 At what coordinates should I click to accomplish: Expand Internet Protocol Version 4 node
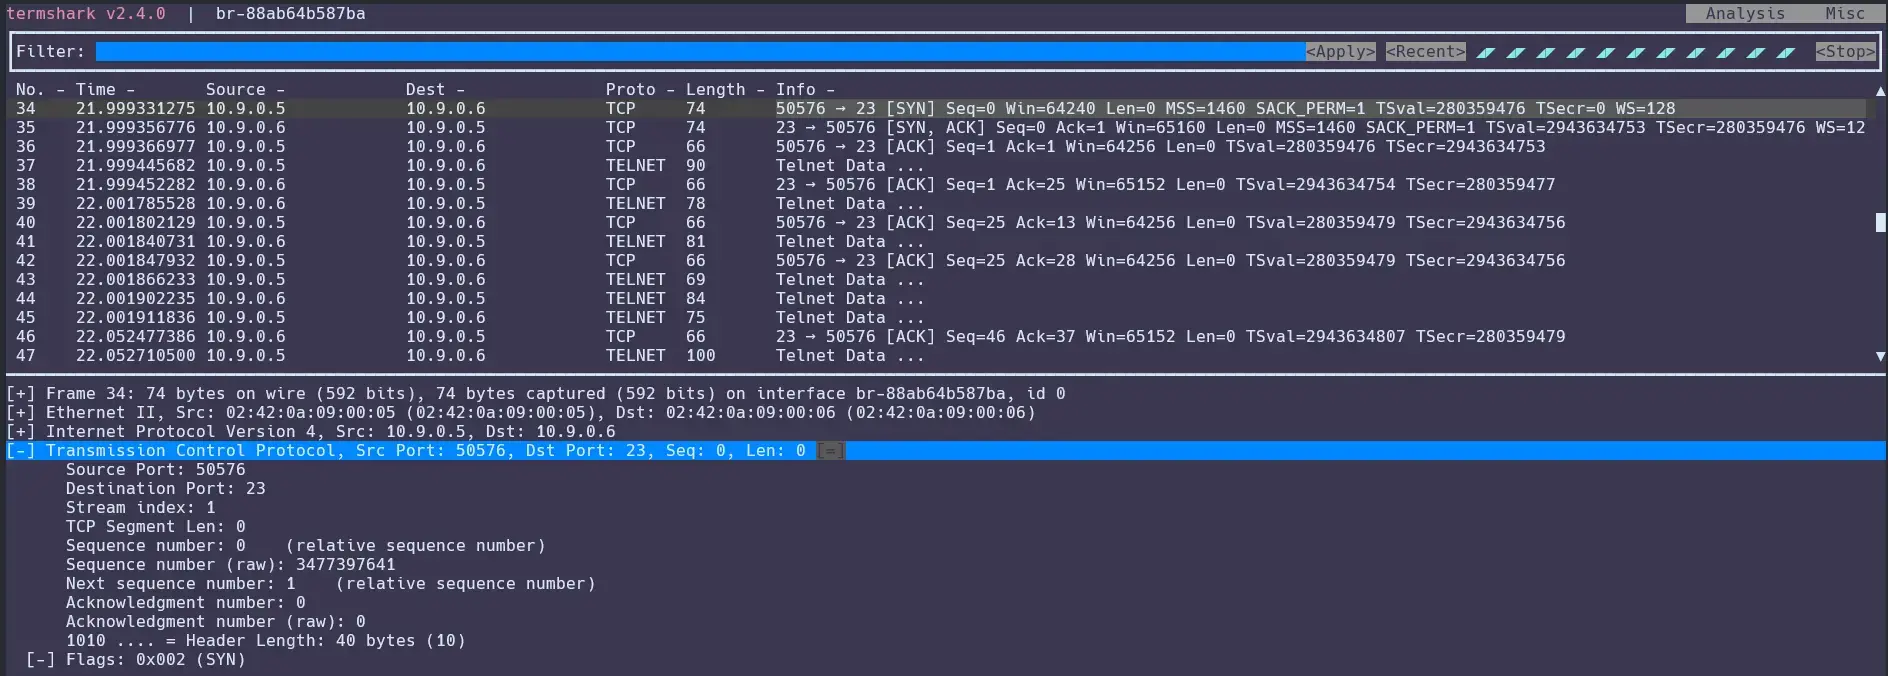(20, 431)
